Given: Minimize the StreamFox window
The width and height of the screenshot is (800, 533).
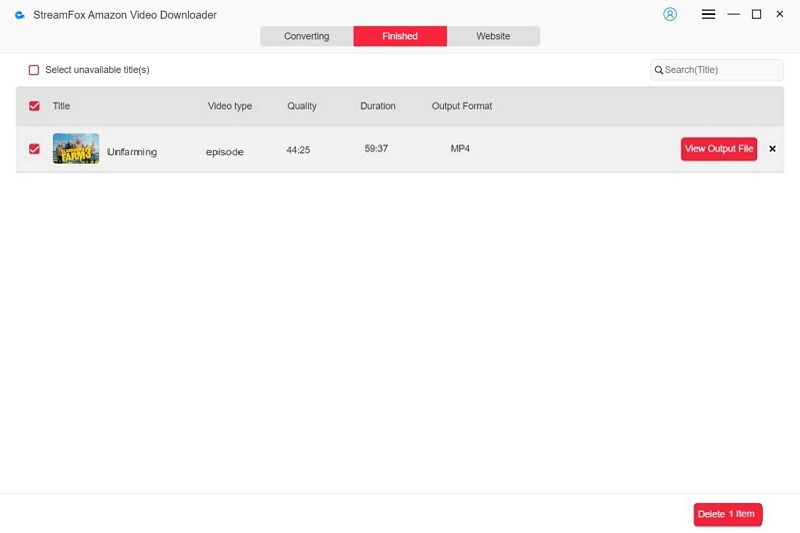Looking at the screenshot, I should [x=734, y=14].
